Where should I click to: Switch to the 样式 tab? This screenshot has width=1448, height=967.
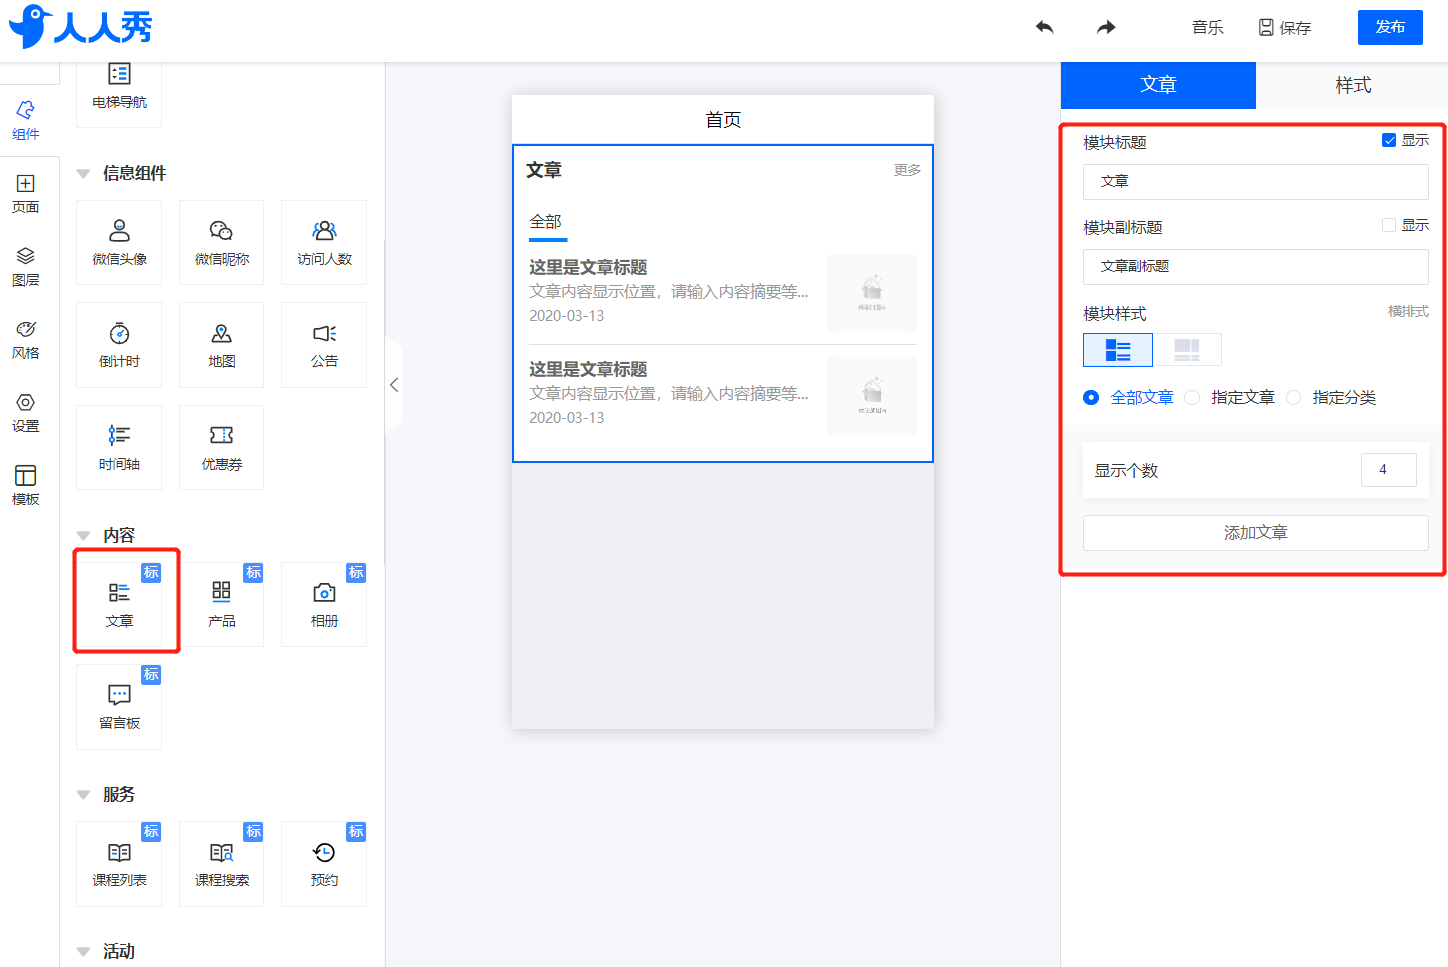coord(1352,85)
